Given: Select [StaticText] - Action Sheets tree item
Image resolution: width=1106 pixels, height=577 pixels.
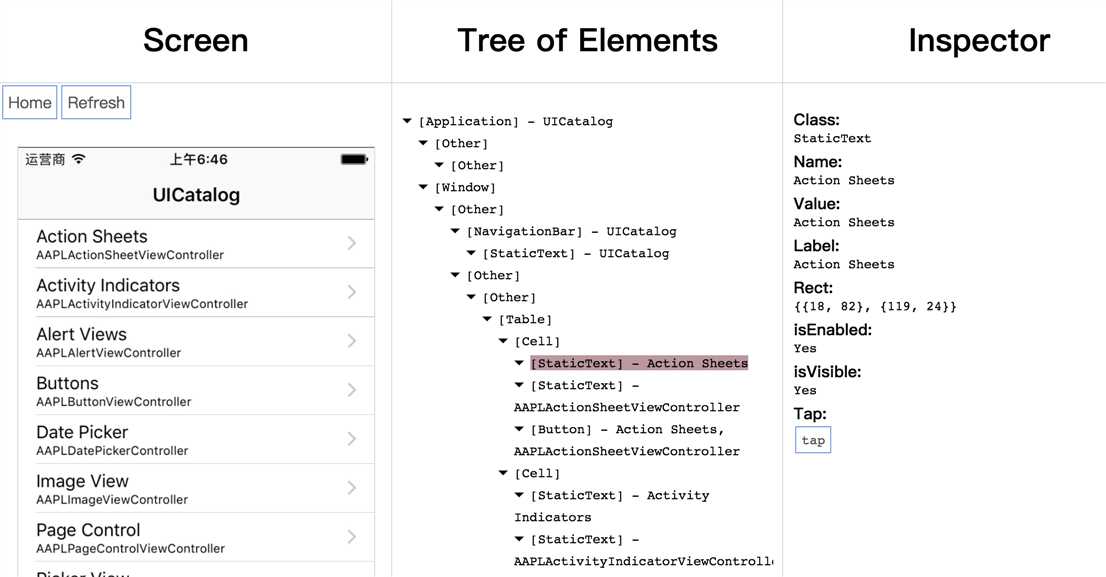Looking at the screenshot, I should [x=639, y=363].
